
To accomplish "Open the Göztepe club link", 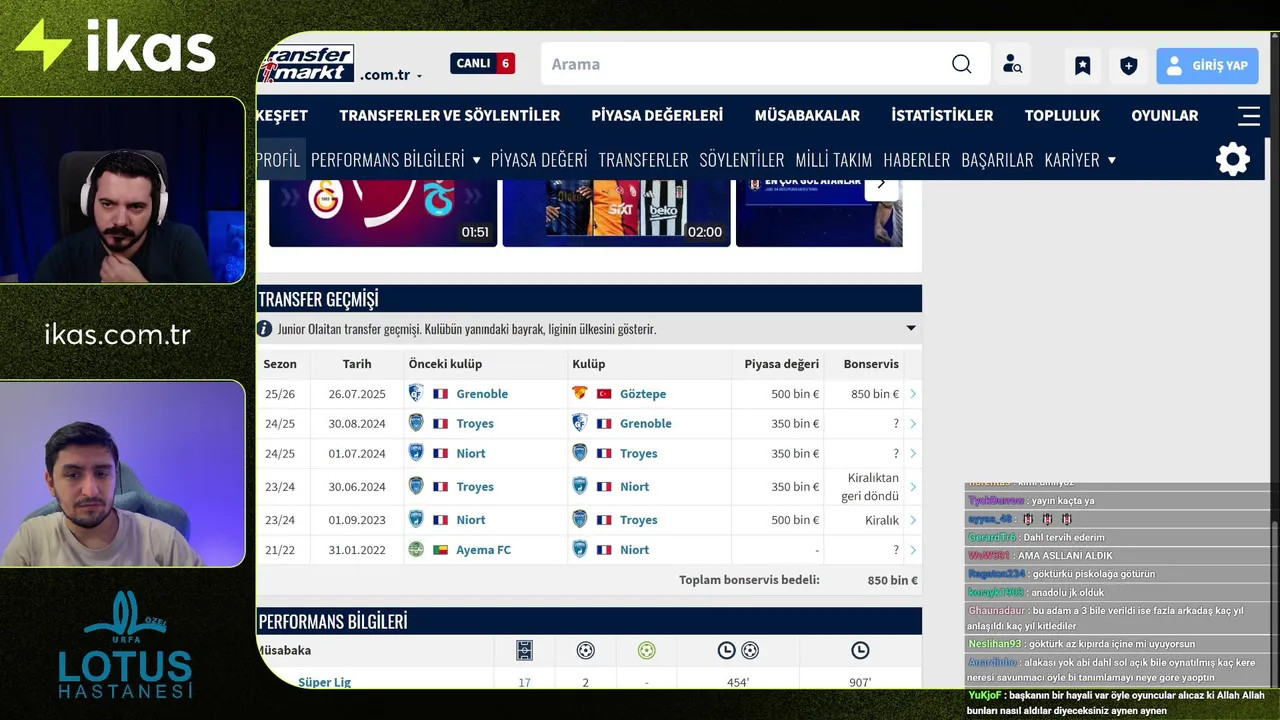I will click(643, 394).
